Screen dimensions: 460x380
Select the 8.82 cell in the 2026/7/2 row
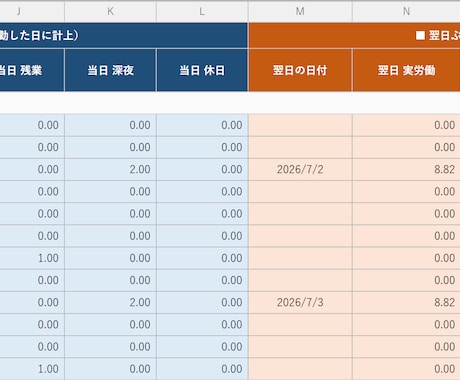[x=406, y=169]
